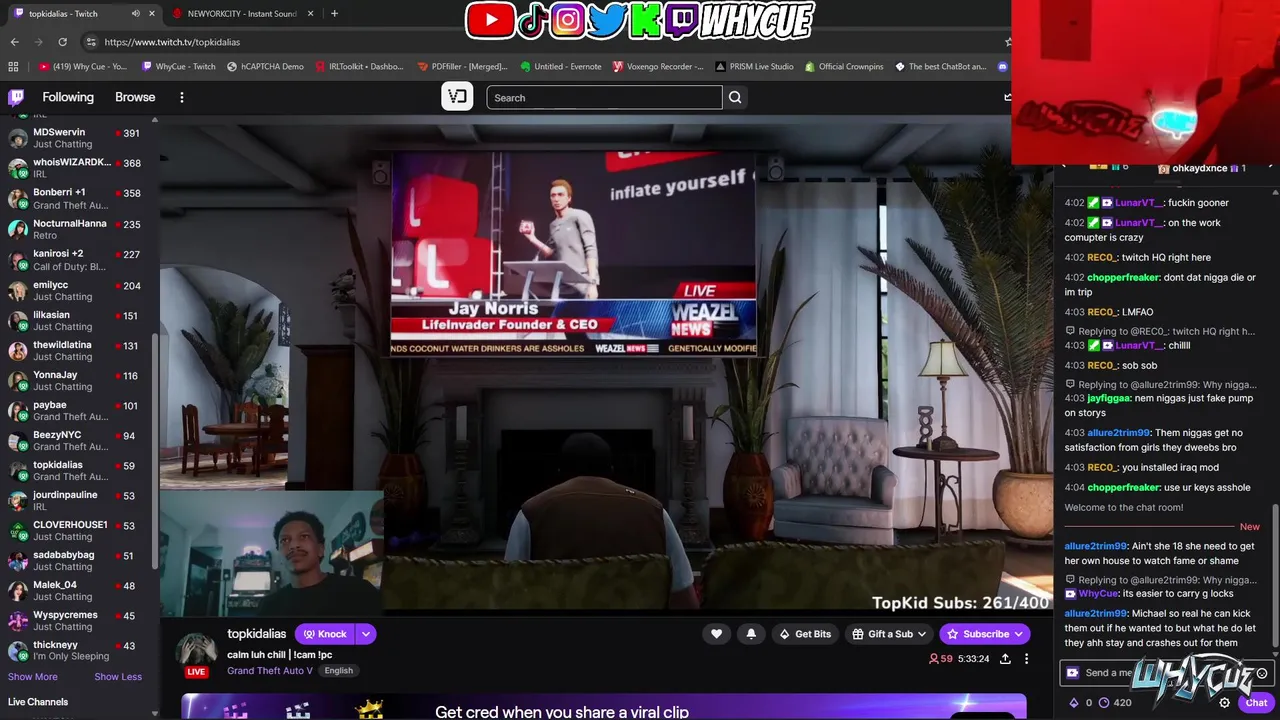
Task: Open the Untitled - Evernote bookmark
Action: [561, 66]
